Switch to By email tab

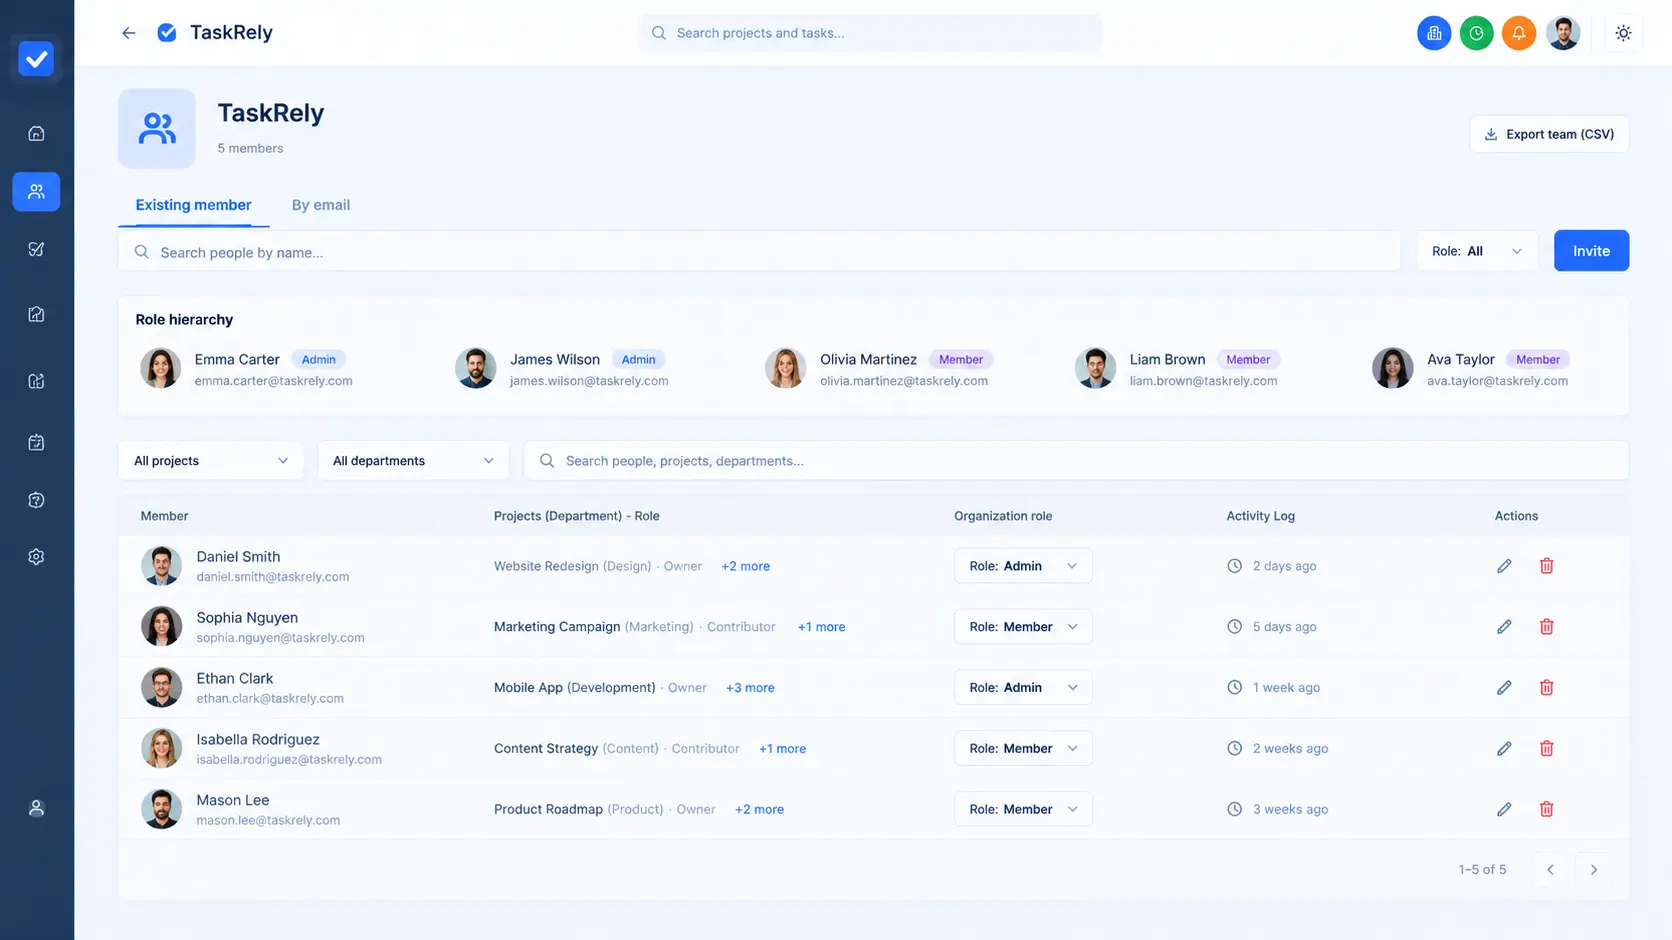[321, 205]
